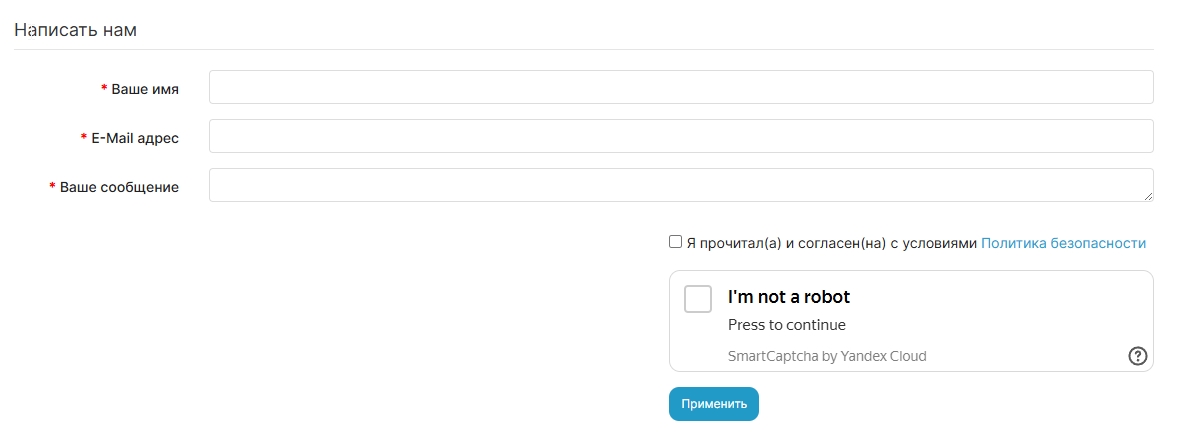Focus the Ваше имя input field
1183x440 pixels.
pyautogui.click(x=680, y=87)
